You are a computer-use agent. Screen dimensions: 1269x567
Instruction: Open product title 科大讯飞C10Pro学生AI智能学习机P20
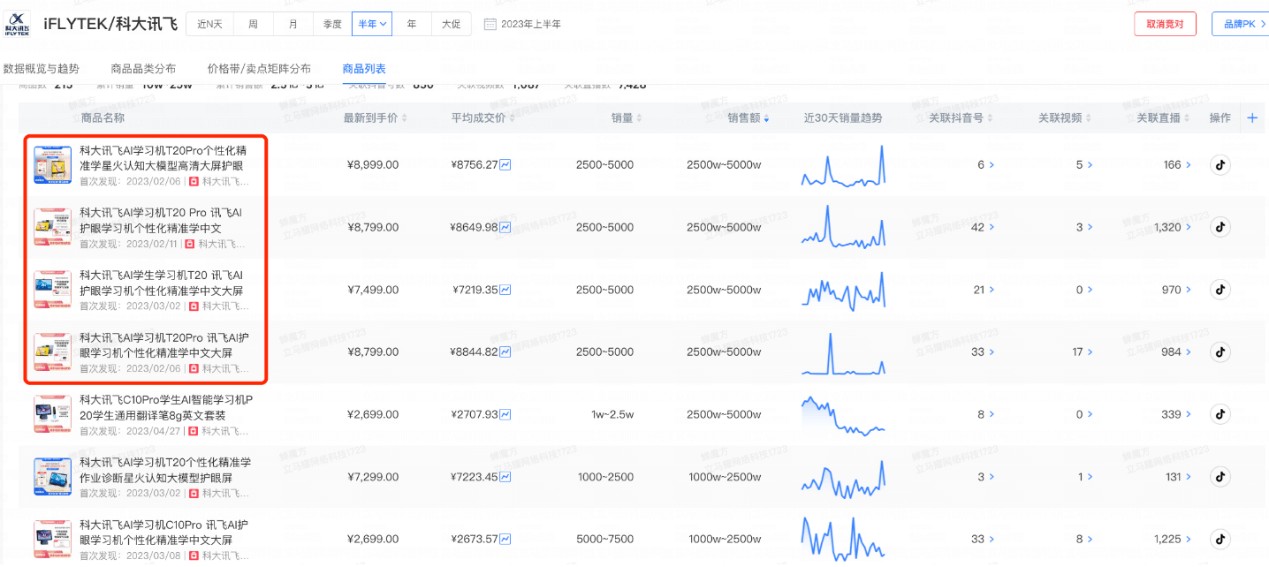166,407
